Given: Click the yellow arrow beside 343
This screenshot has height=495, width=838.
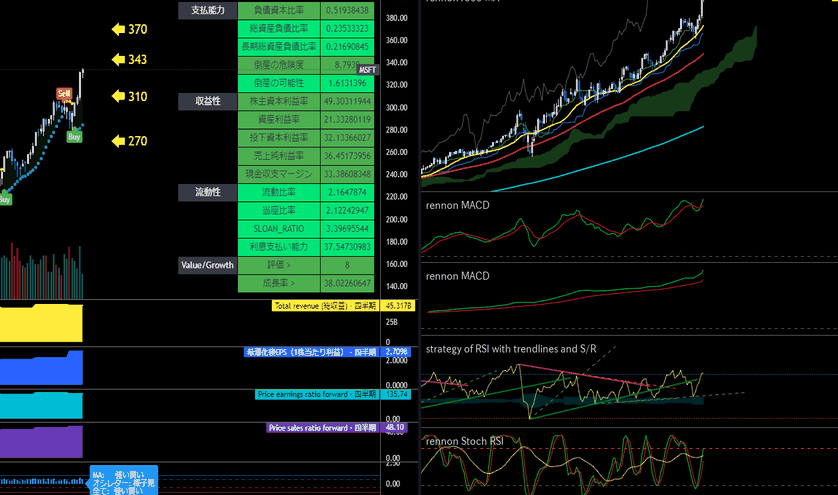Looking at the screenshot, I should [x=117, y=60].
